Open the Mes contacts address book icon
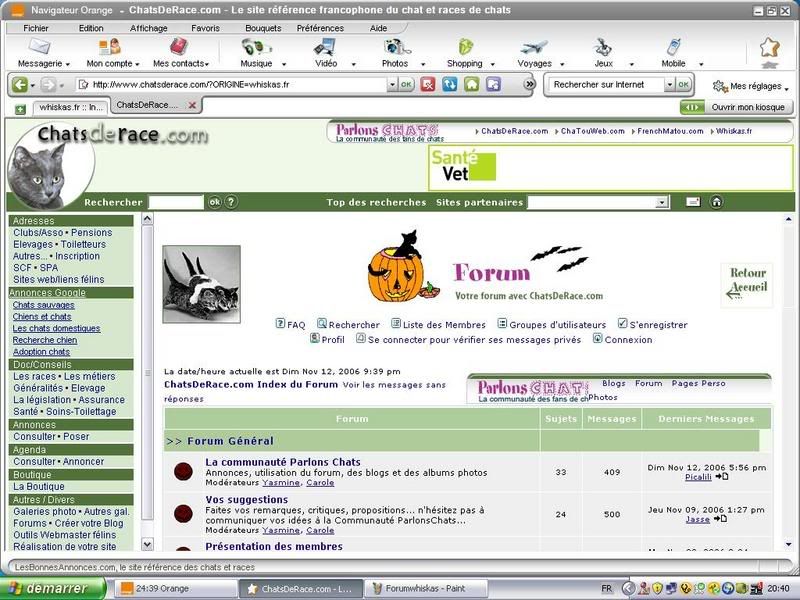The image size is (800, 600). (179, 47)
